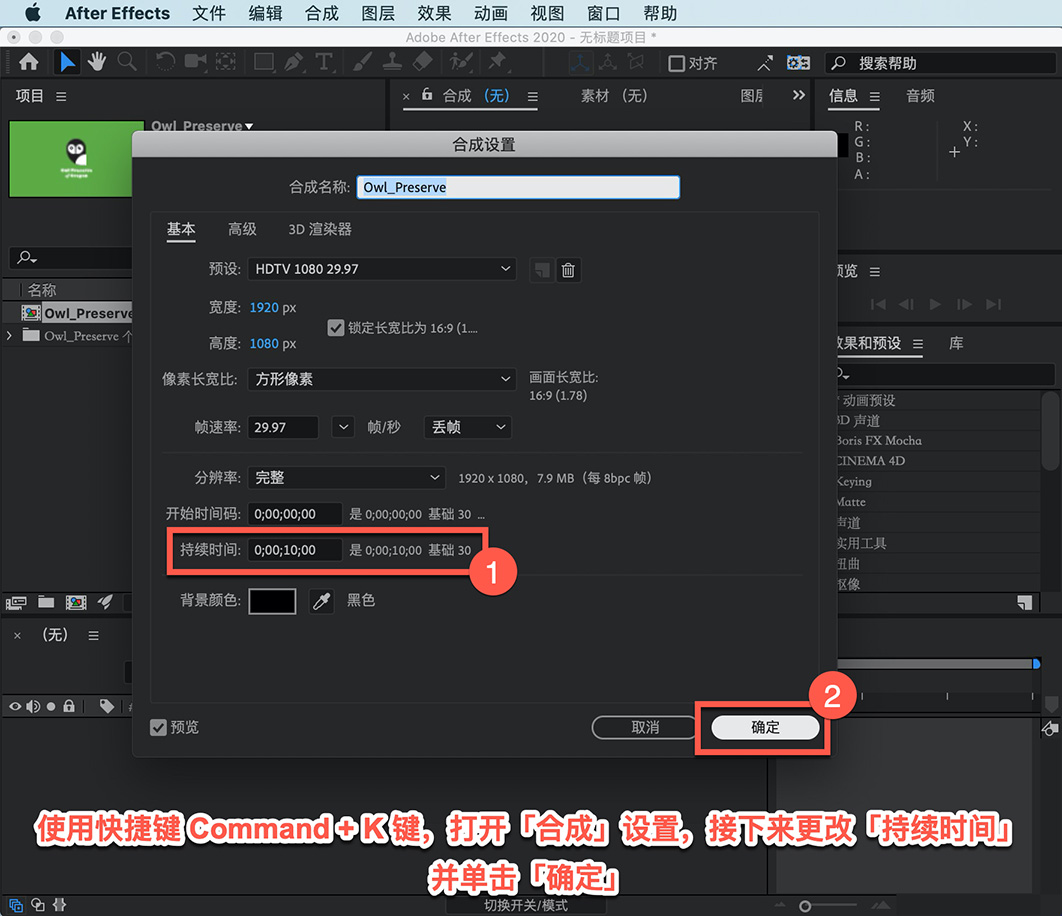
Task: Click the blue work area end marker
Action: tap(1036, 663)
